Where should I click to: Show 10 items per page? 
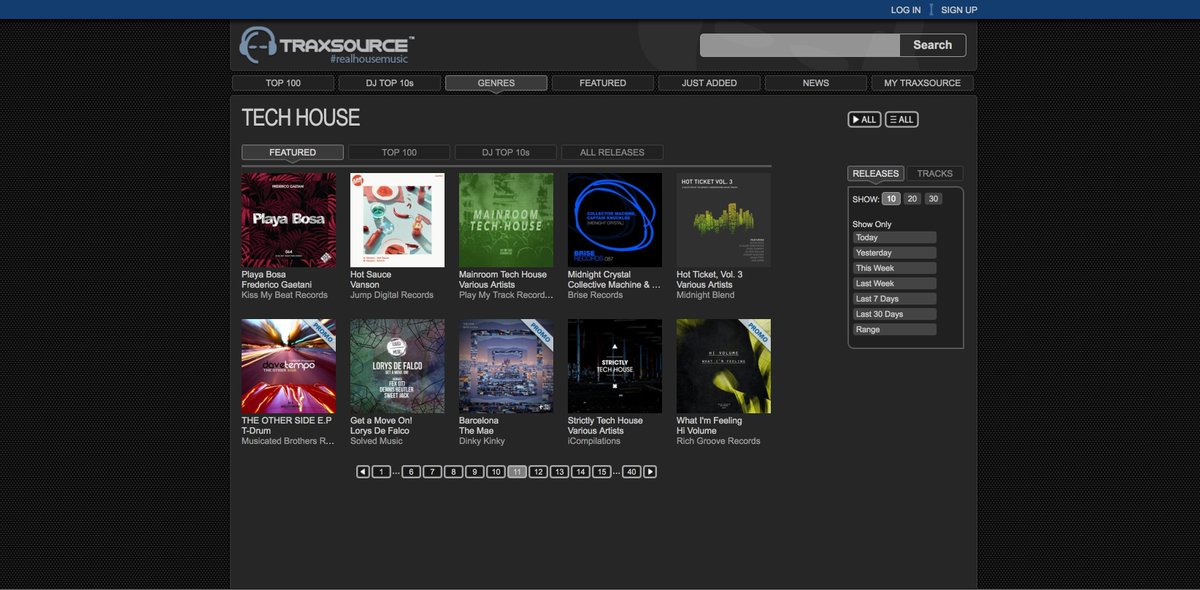(891, 199)
